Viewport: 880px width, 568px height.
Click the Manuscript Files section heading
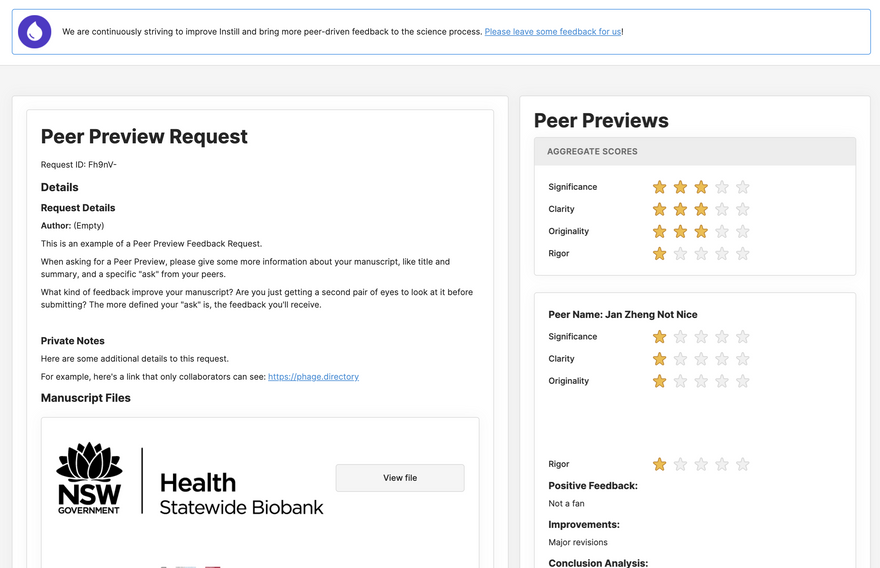click(x=85, y=398)
